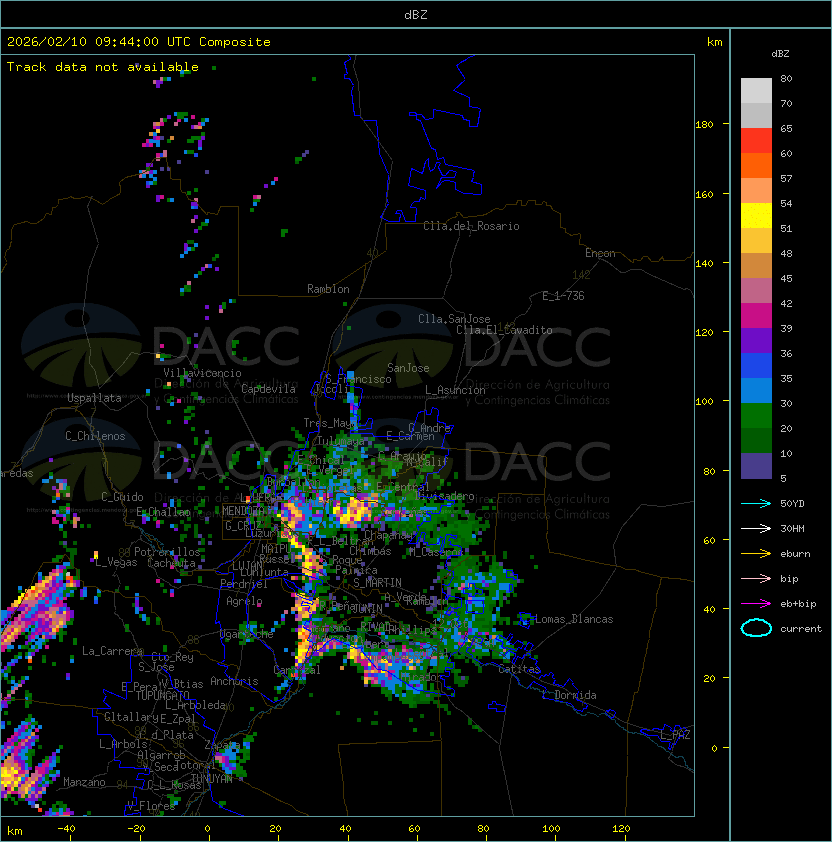Click the -40 km x-axis tick label
The width and height of the screenshot is (832, 842).
67,829
